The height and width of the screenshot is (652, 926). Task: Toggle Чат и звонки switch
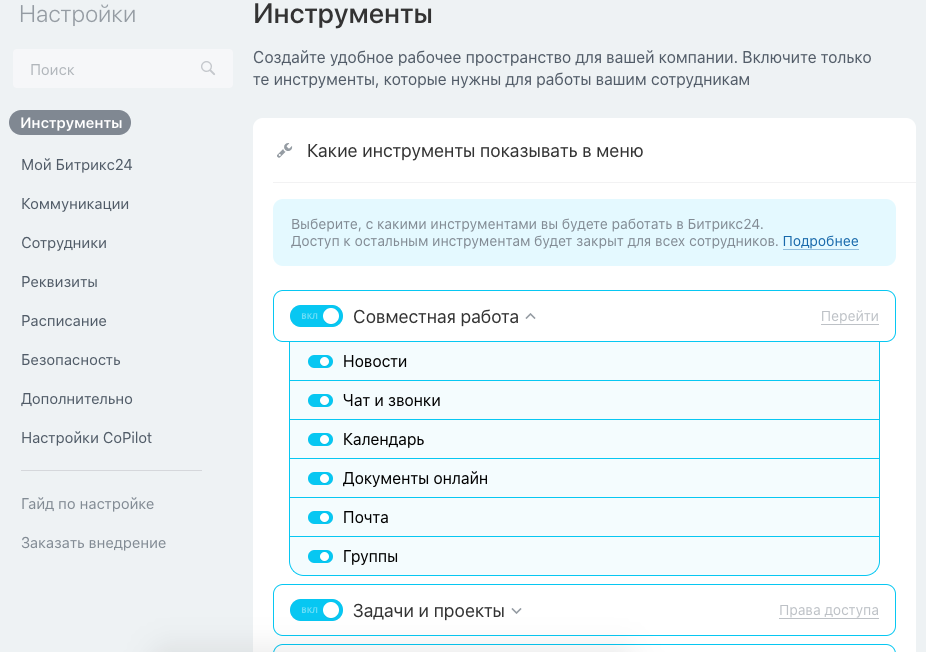(321, 400)
